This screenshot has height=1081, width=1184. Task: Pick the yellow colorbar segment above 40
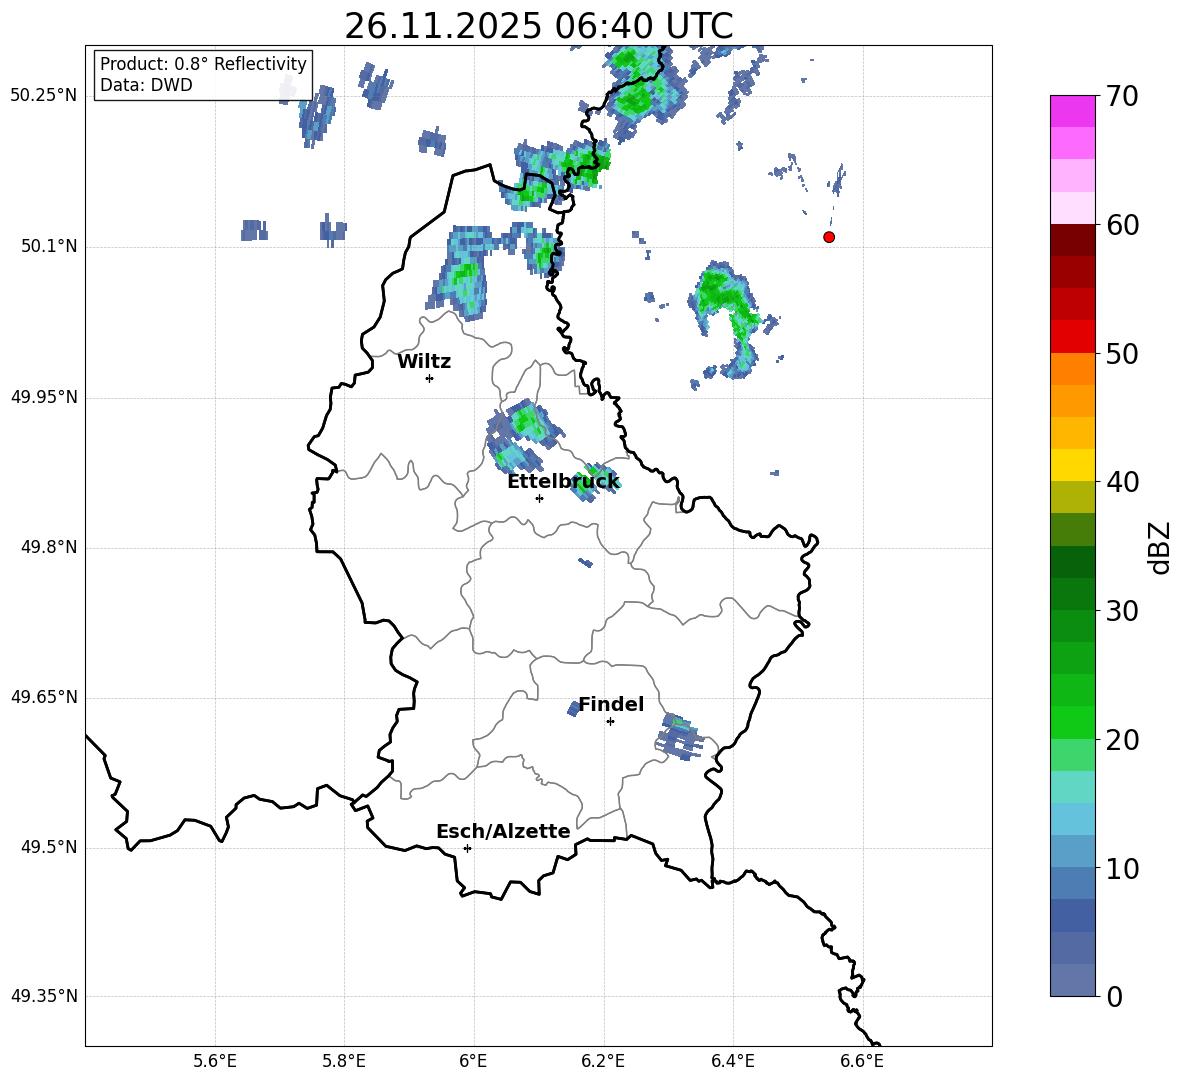[x=1073, y=465]
